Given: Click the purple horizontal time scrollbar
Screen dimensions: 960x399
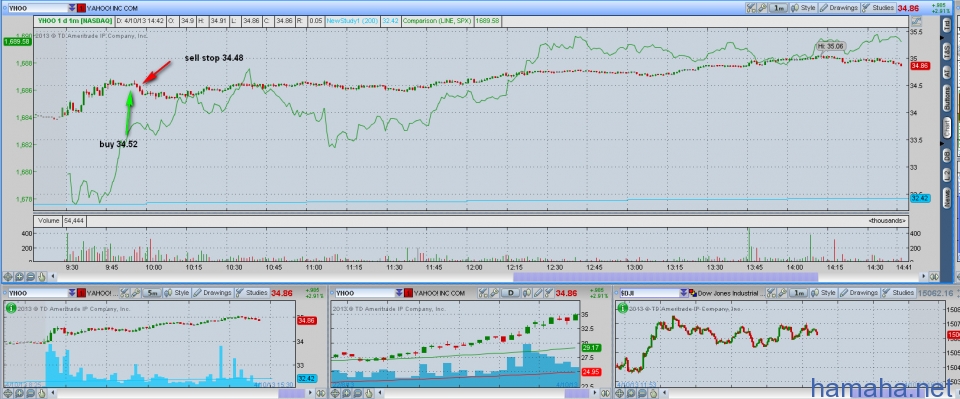Looking at the screenshot, I should [666, 277].
